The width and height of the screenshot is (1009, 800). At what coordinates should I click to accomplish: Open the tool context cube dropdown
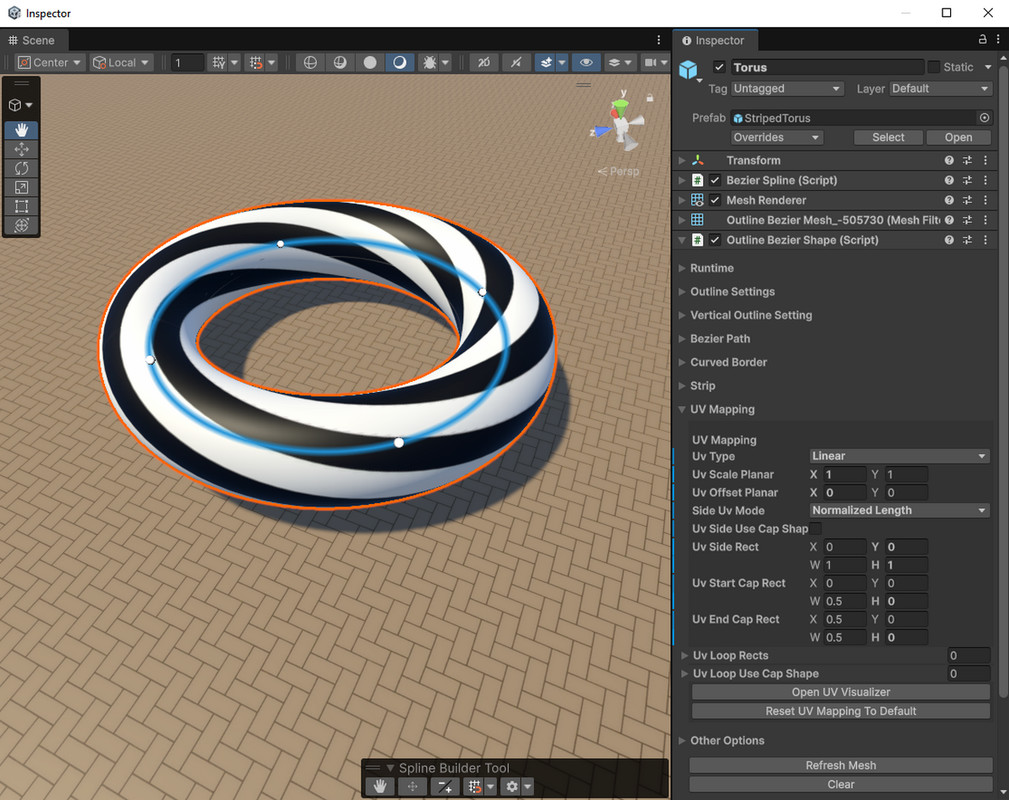(21, 104)
